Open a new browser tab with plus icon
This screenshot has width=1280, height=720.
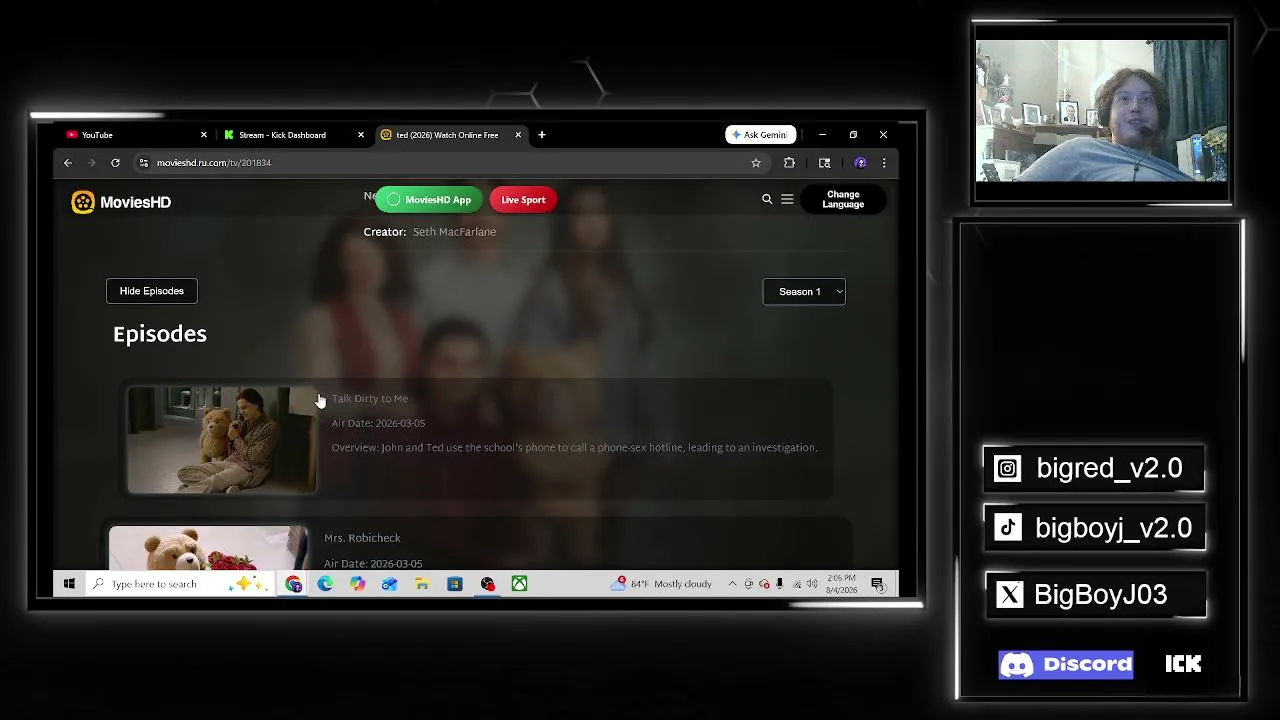point(542,135)
